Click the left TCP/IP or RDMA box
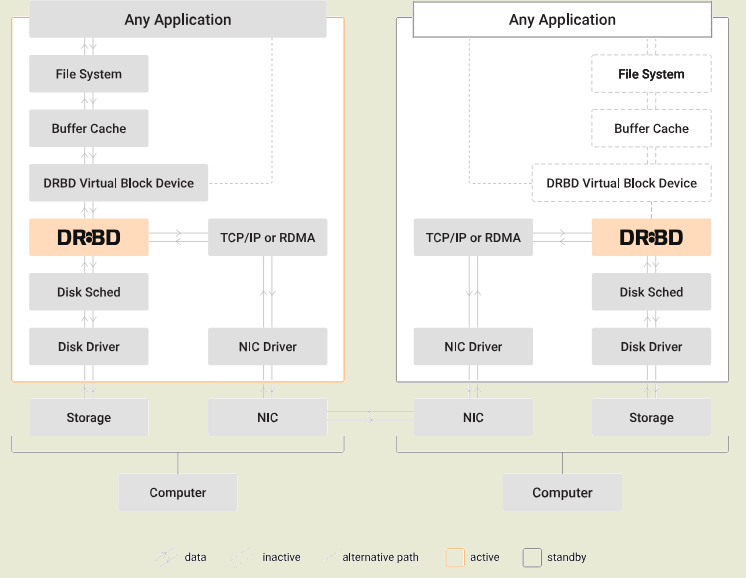 tap(267, 237)
